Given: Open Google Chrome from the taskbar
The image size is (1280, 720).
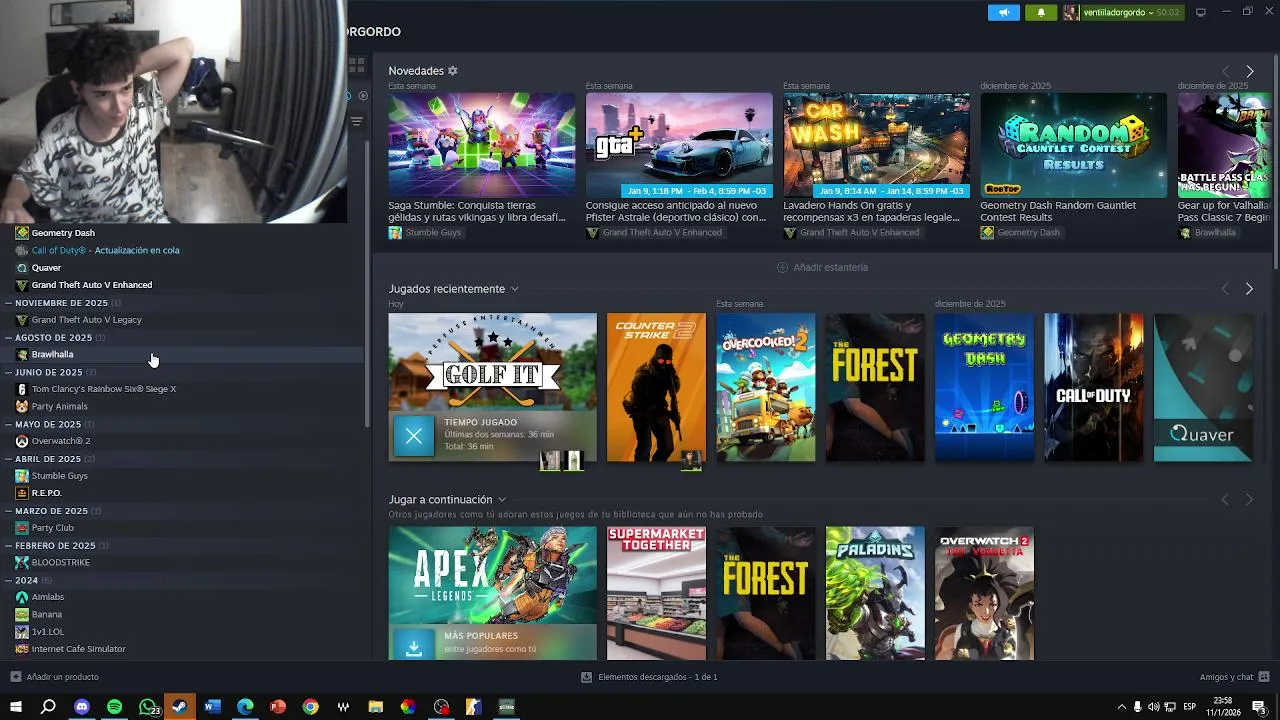Looking at the screenshot, I should [311, 707].
